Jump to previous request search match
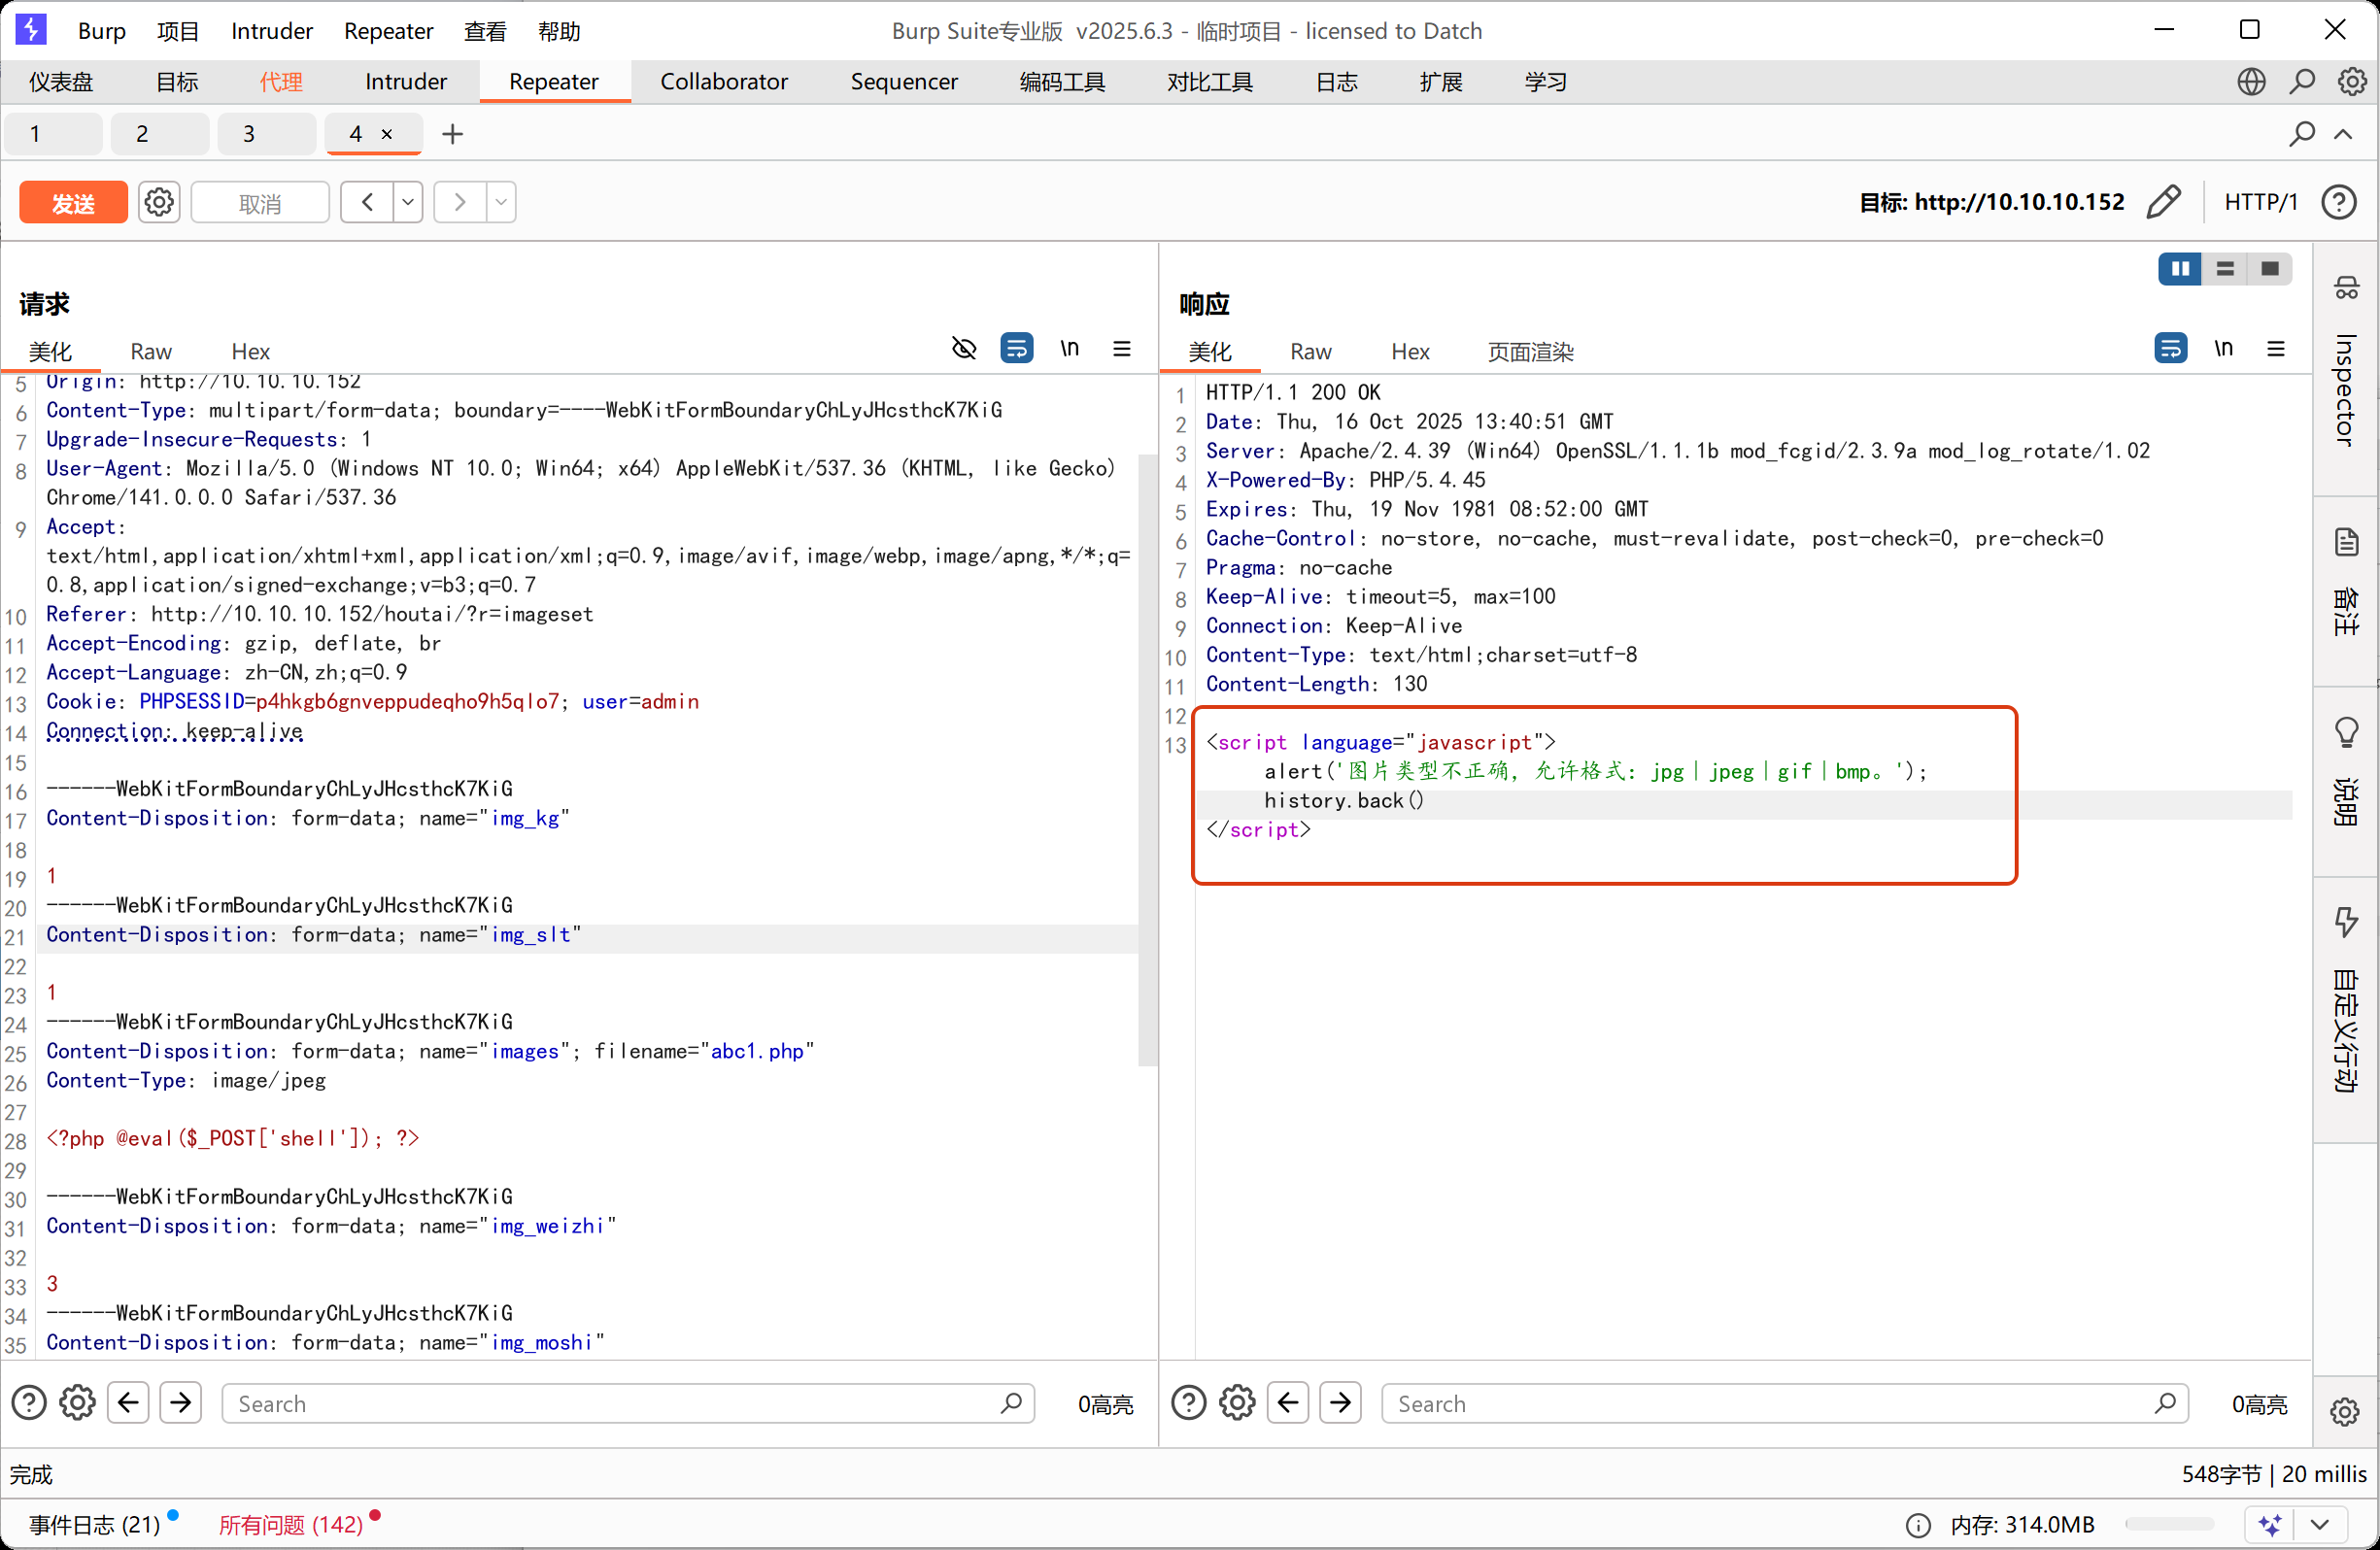Image resolution: width=2380 pixels, height=1550 pixels. click(128, 1403)
